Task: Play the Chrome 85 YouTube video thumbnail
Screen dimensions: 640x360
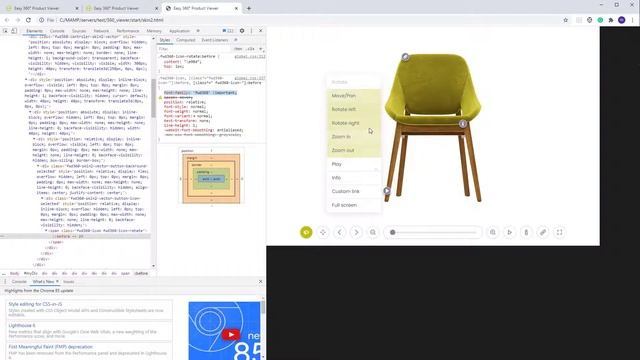Action: (231, 334)
